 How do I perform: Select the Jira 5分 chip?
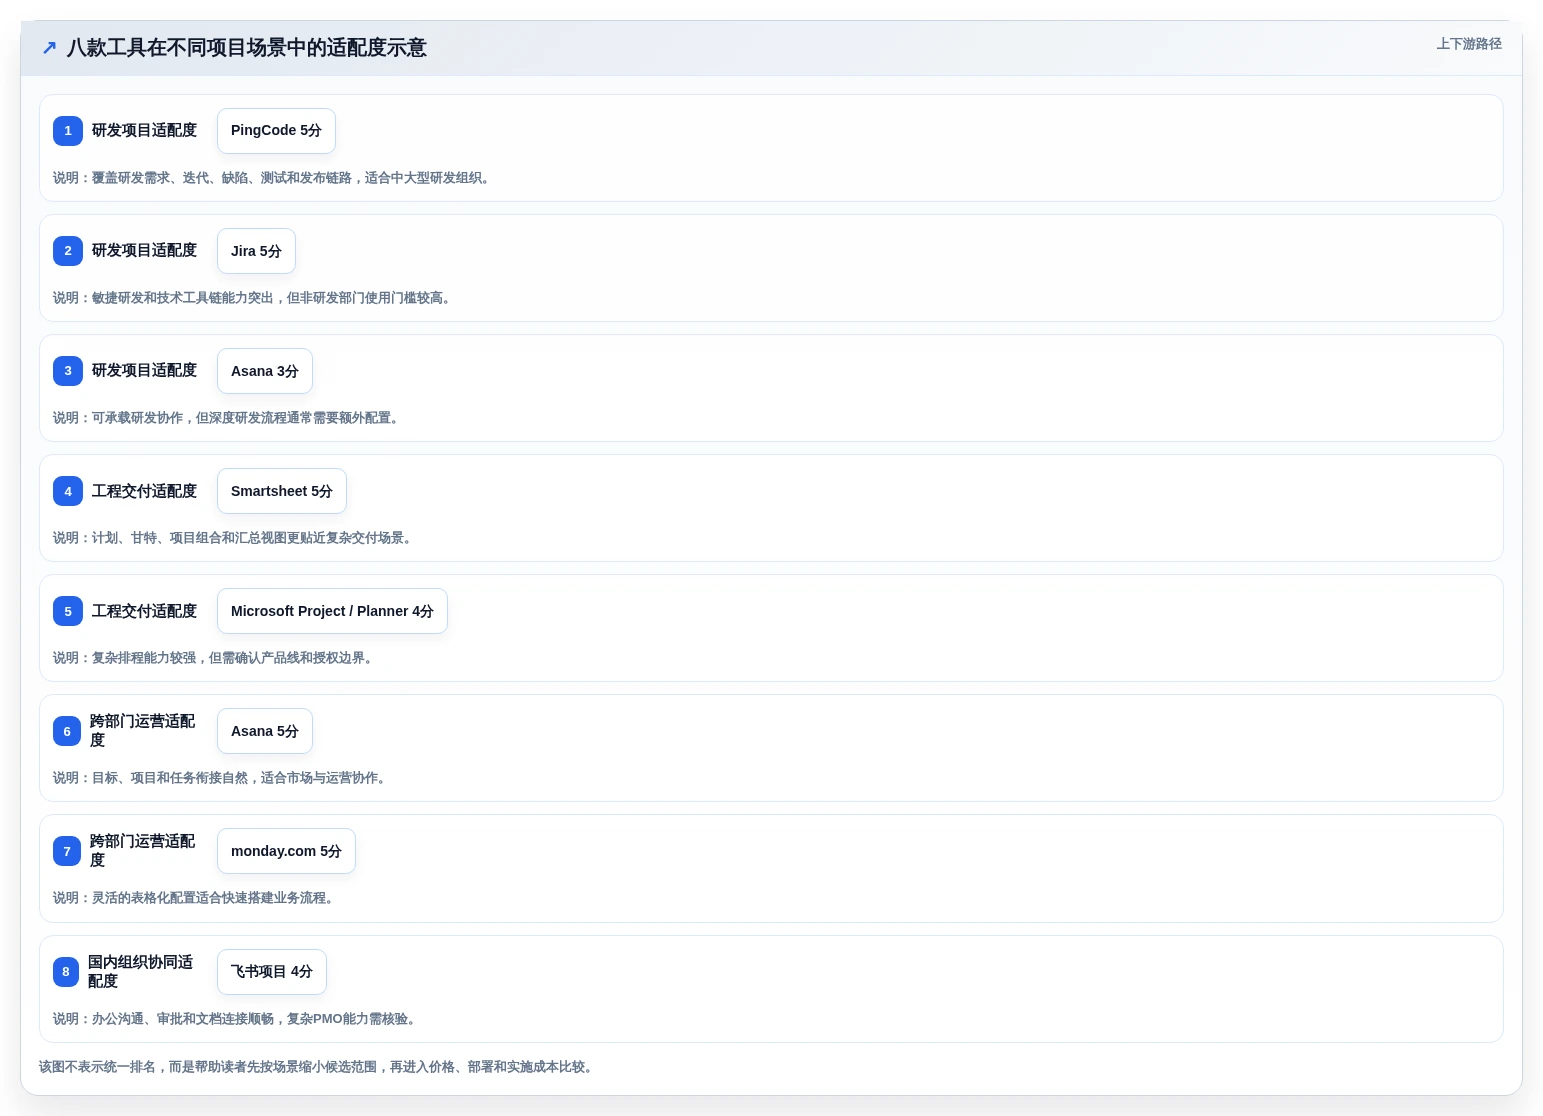click(256, 251)
